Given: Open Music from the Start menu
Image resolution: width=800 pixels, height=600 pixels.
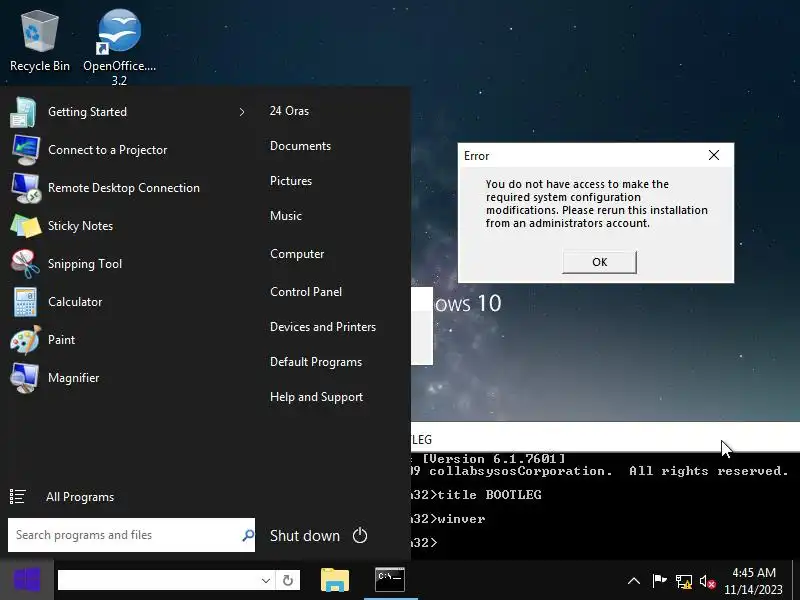Looking at the screenshot, I should tap(286, 216).
